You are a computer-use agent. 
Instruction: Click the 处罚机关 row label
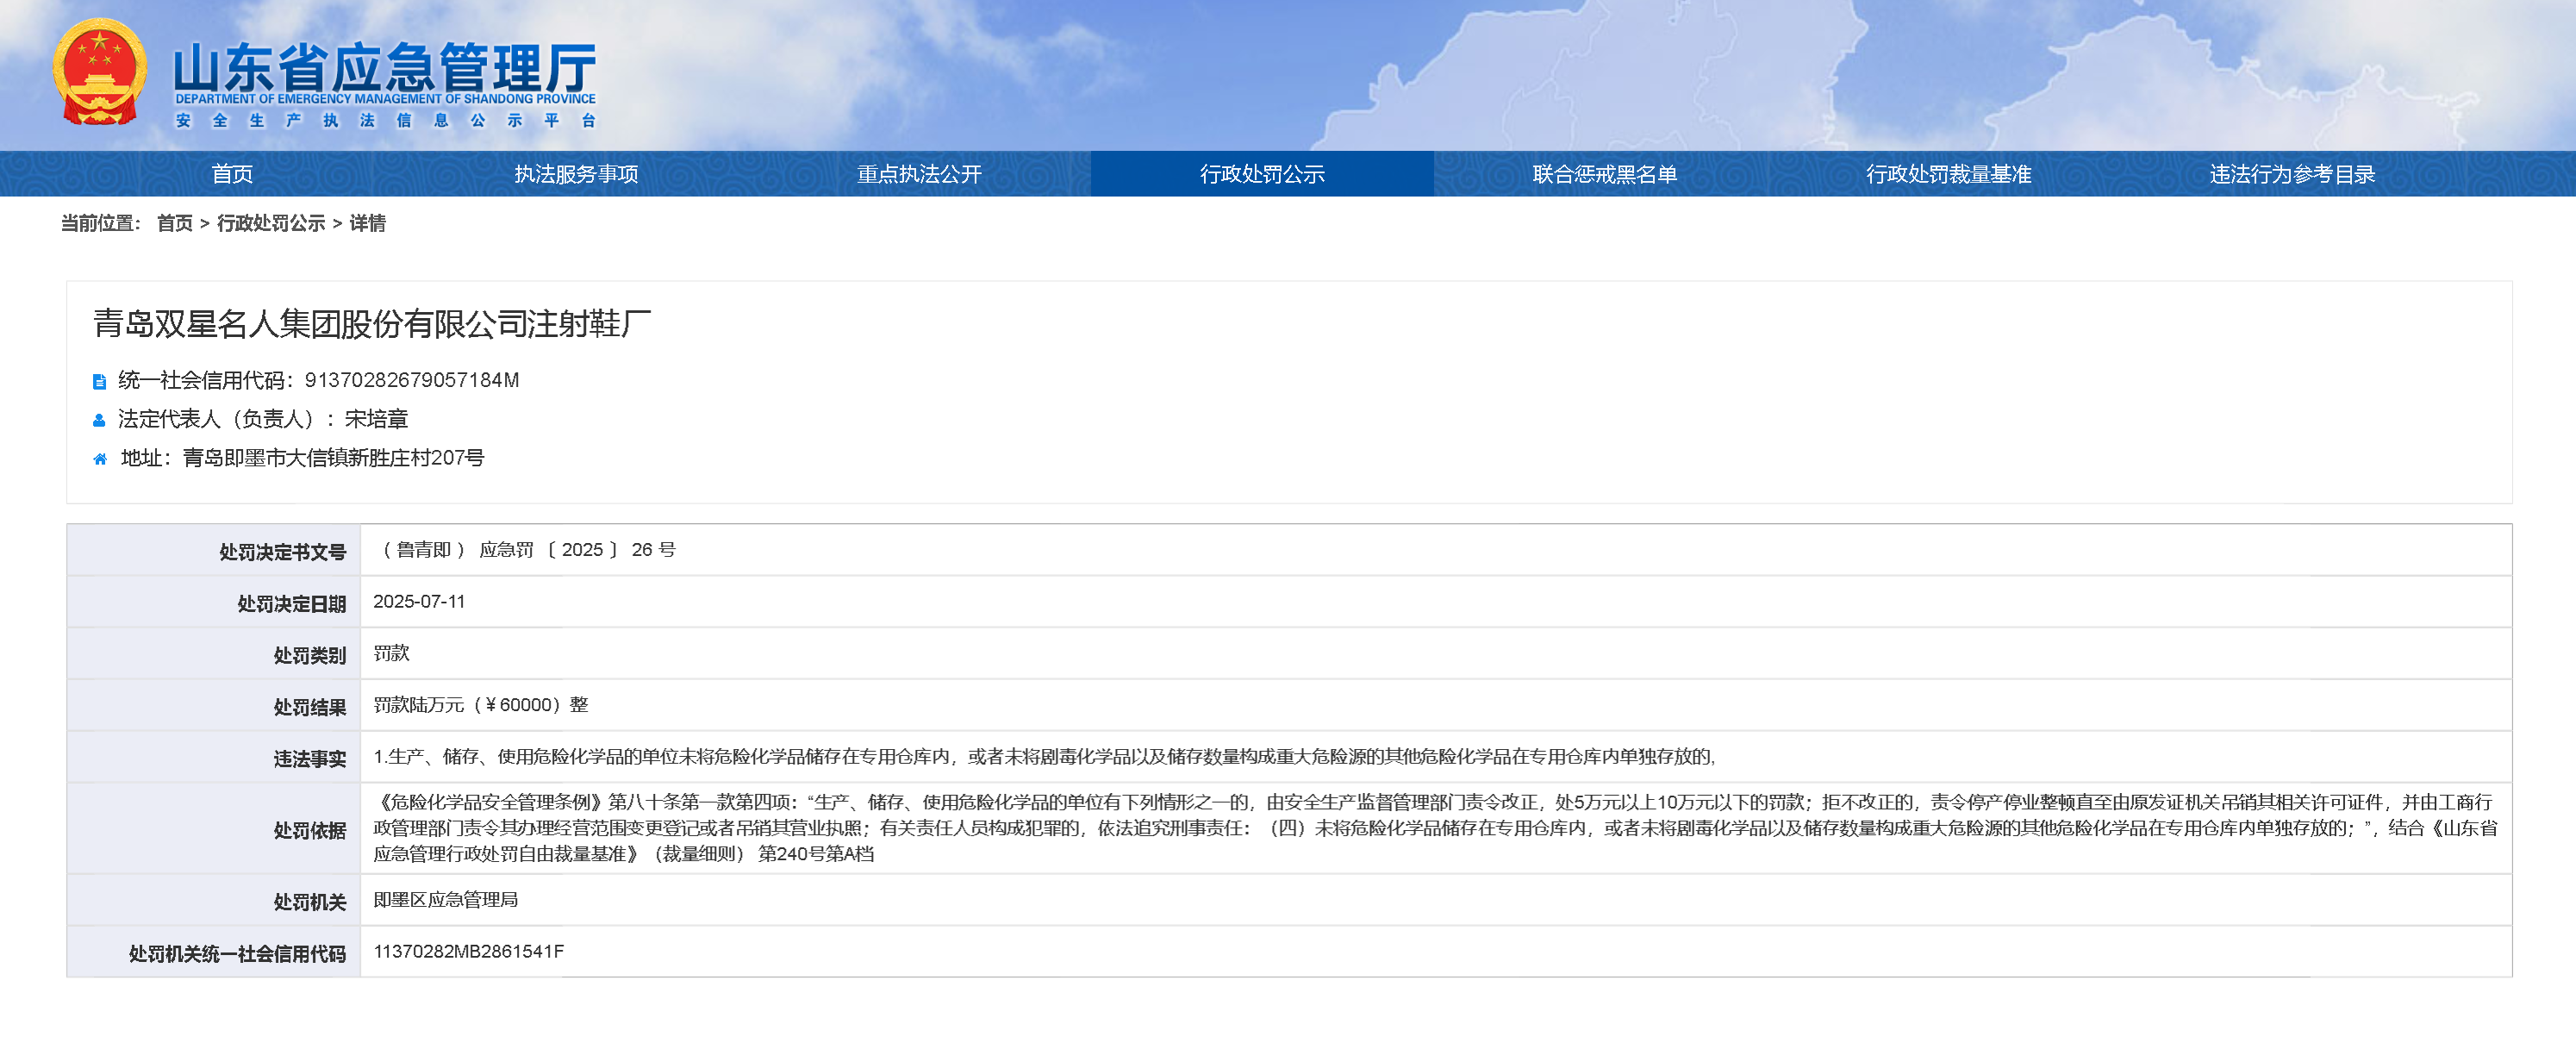tap(310, 903)
